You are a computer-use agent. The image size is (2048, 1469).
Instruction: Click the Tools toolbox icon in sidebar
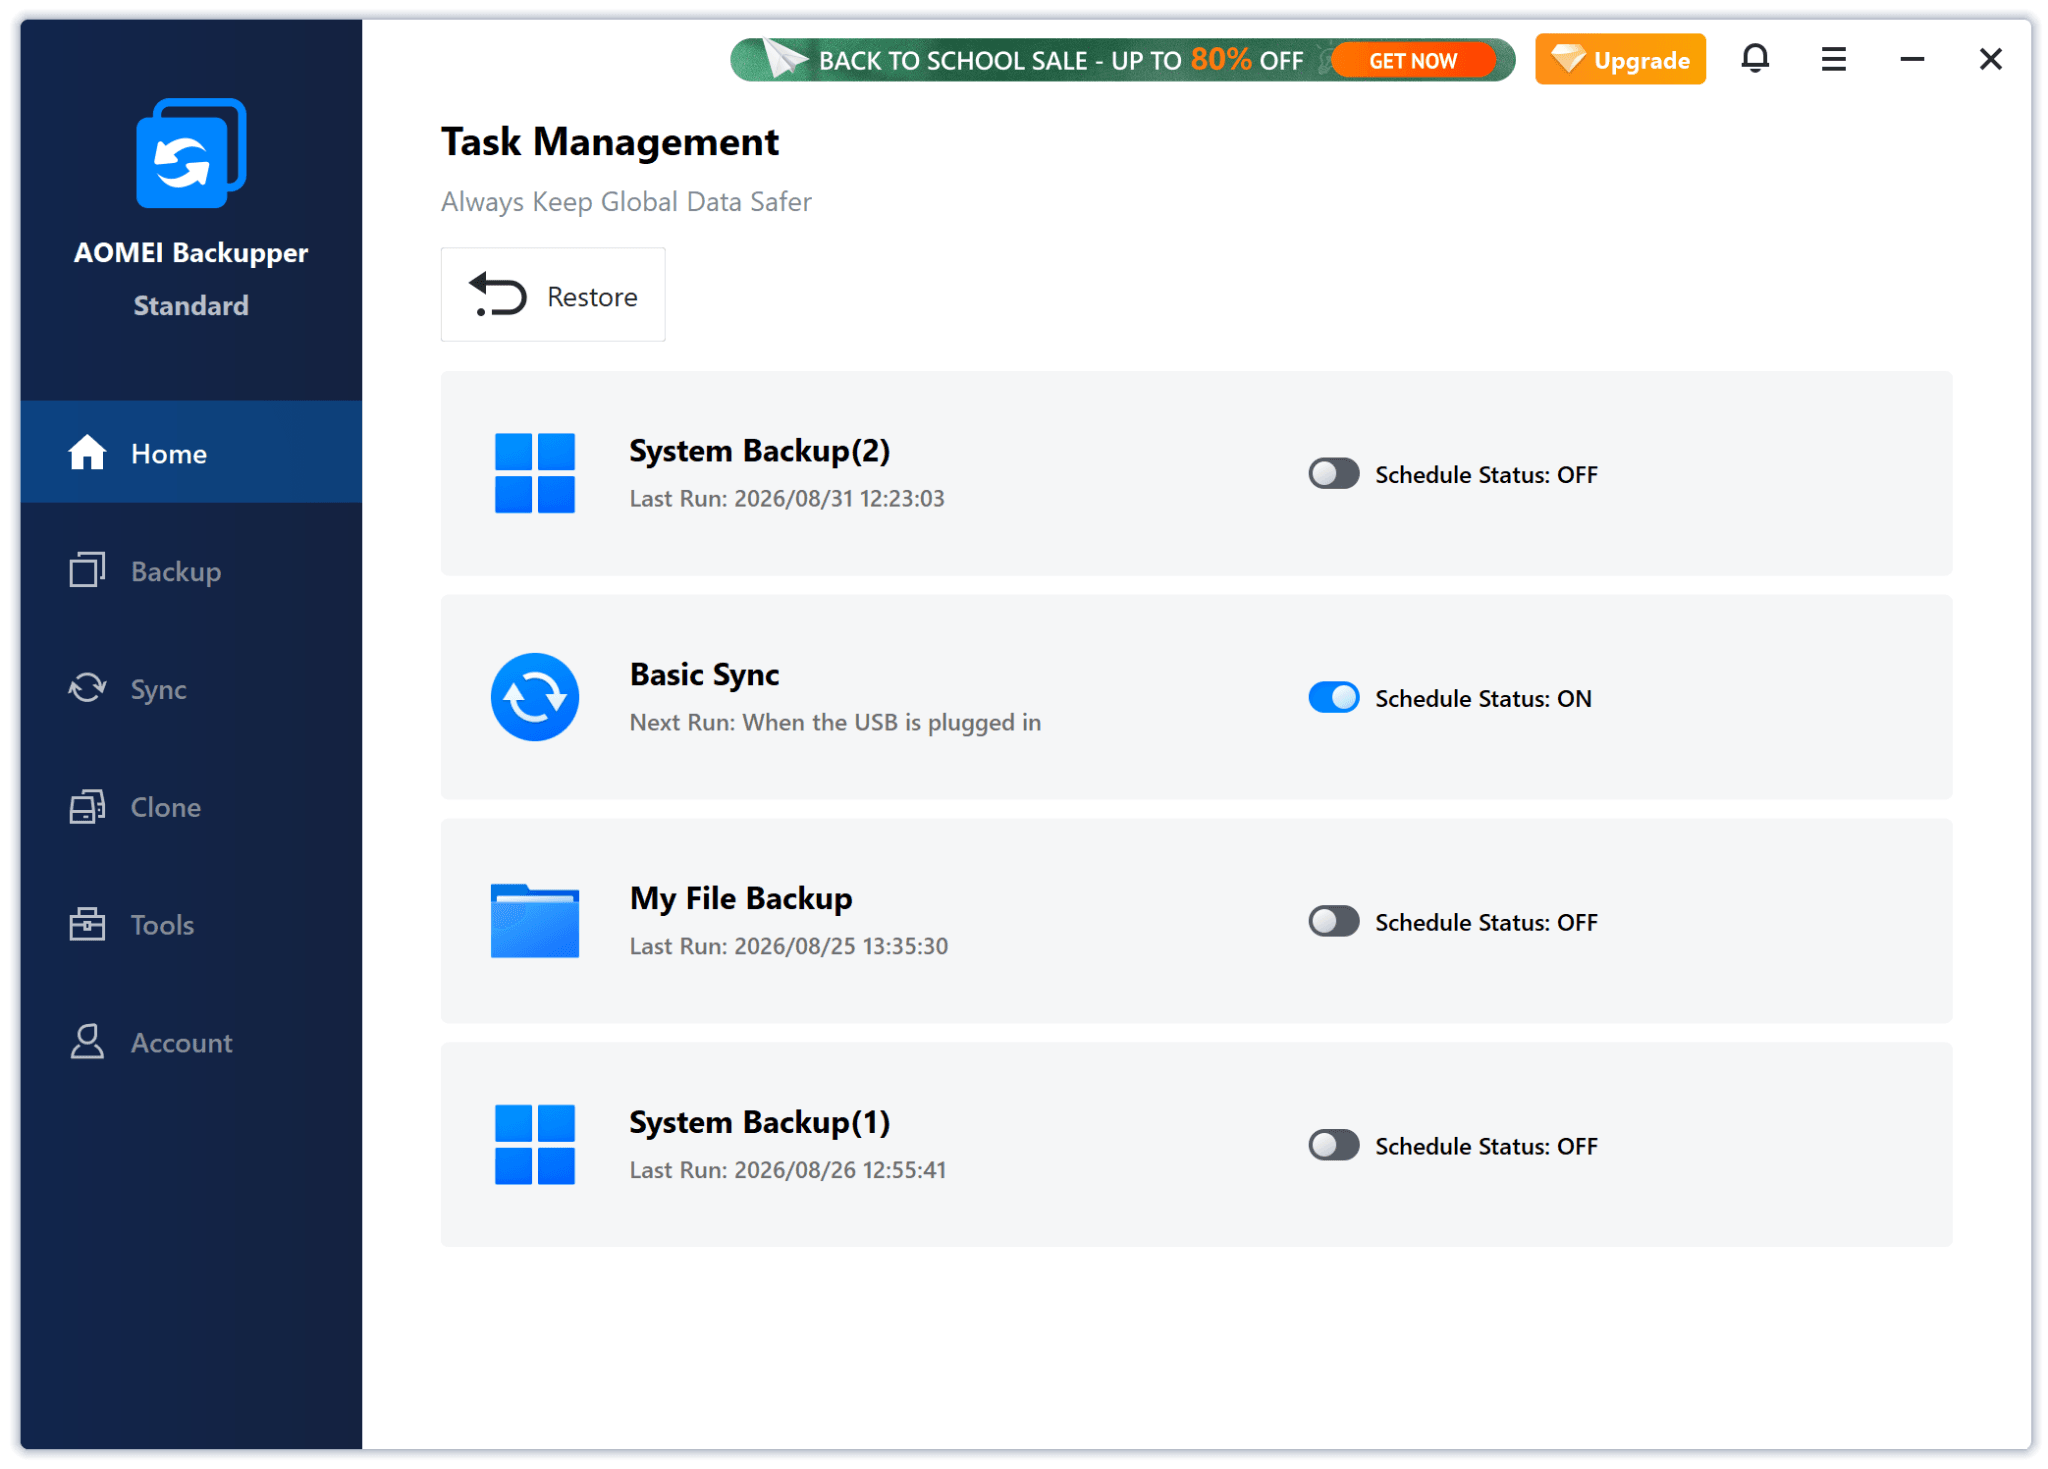[87, 924]
